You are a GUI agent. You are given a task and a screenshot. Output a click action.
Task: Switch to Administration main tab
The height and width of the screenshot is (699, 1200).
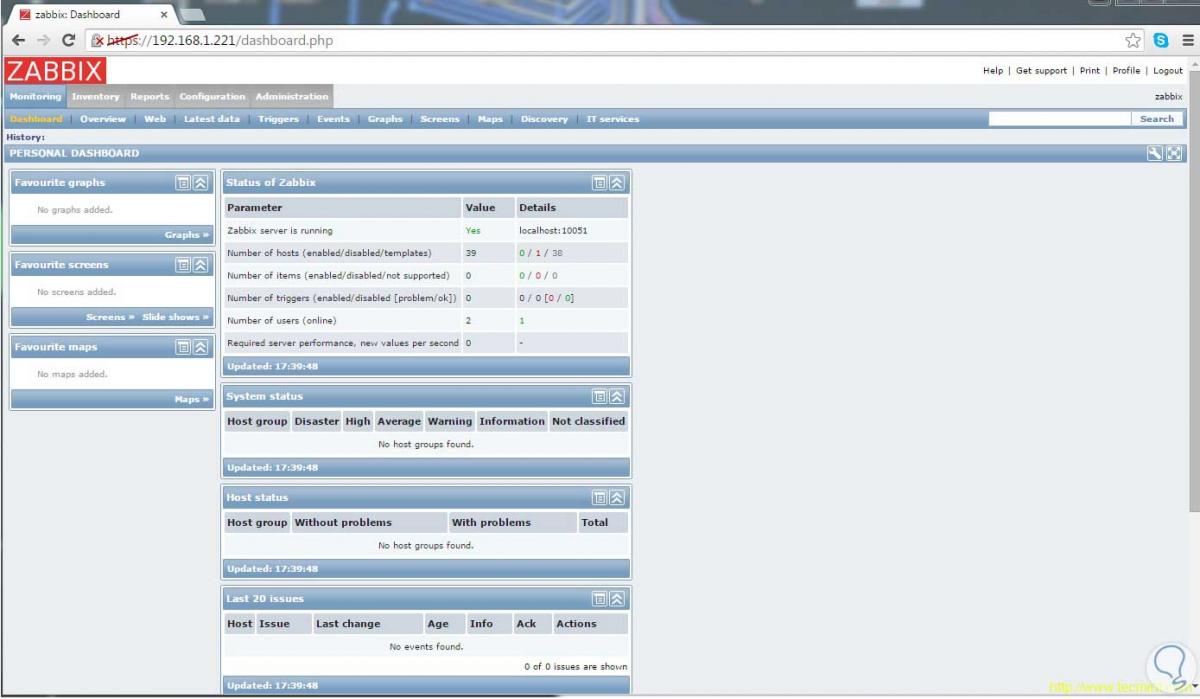pos(292,97)
